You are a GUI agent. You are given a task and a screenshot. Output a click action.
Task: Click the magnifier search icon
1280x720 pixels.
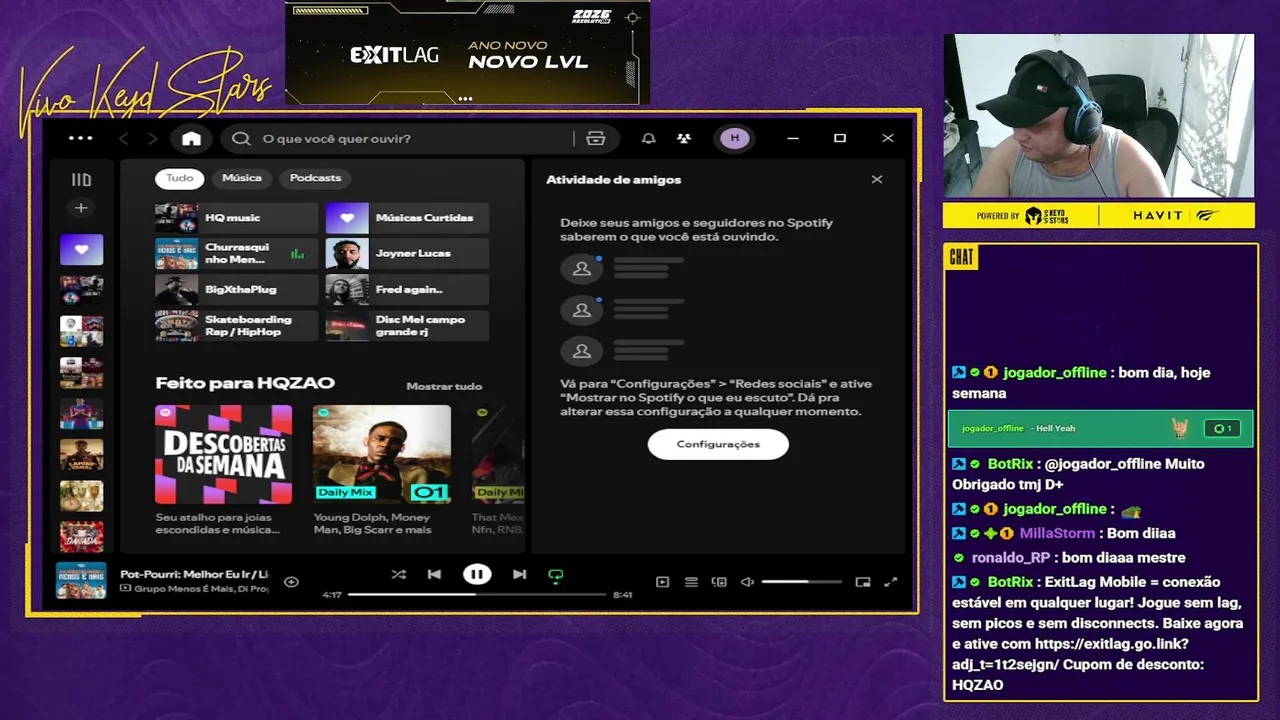click(x=241, y=139)
